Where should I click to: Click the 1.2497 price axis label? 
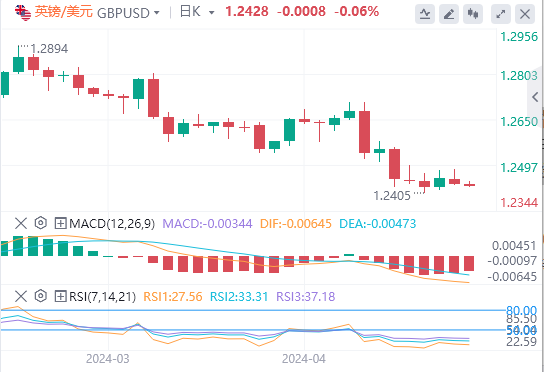tap(519, 168)
